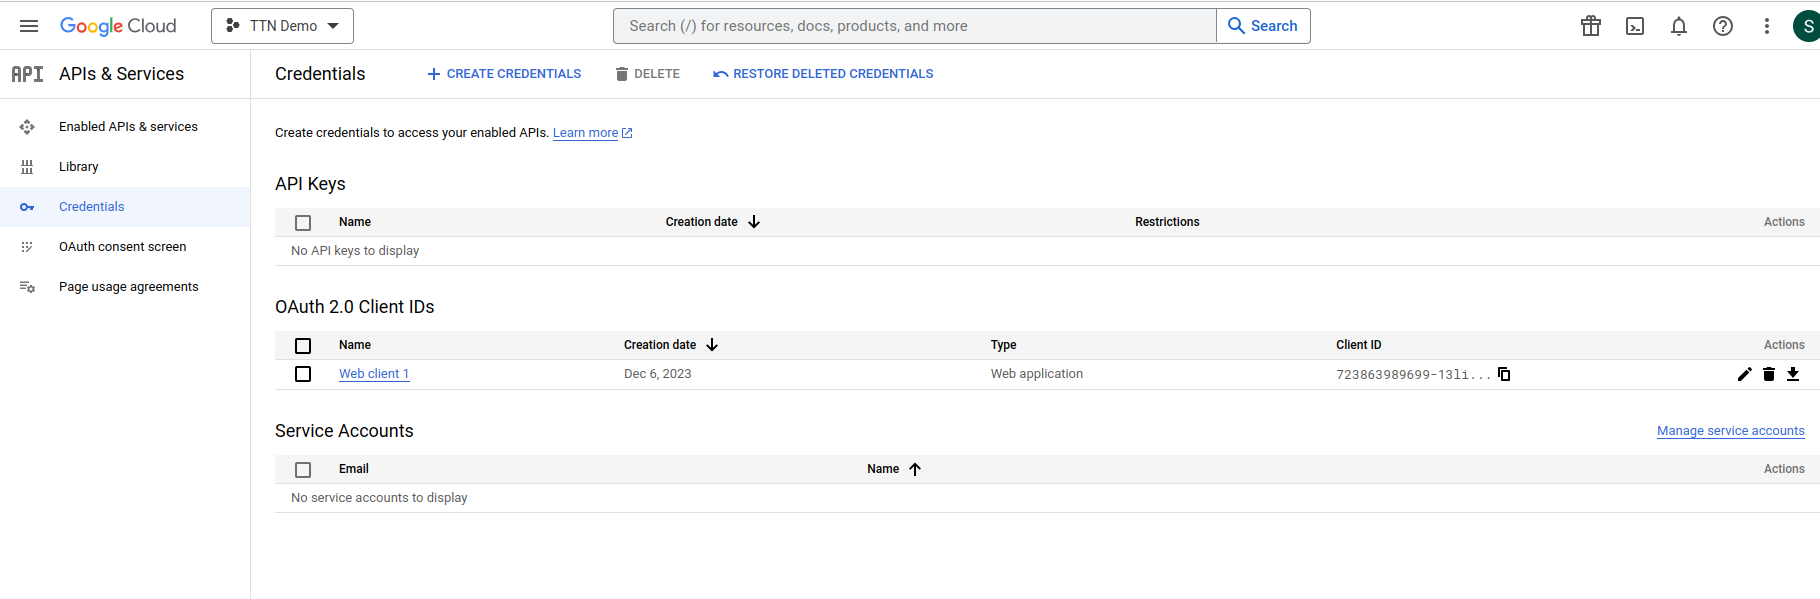Open the gift free trial icon
Viewport: 1820px width, 599px height.
[x=1591, y=26]
